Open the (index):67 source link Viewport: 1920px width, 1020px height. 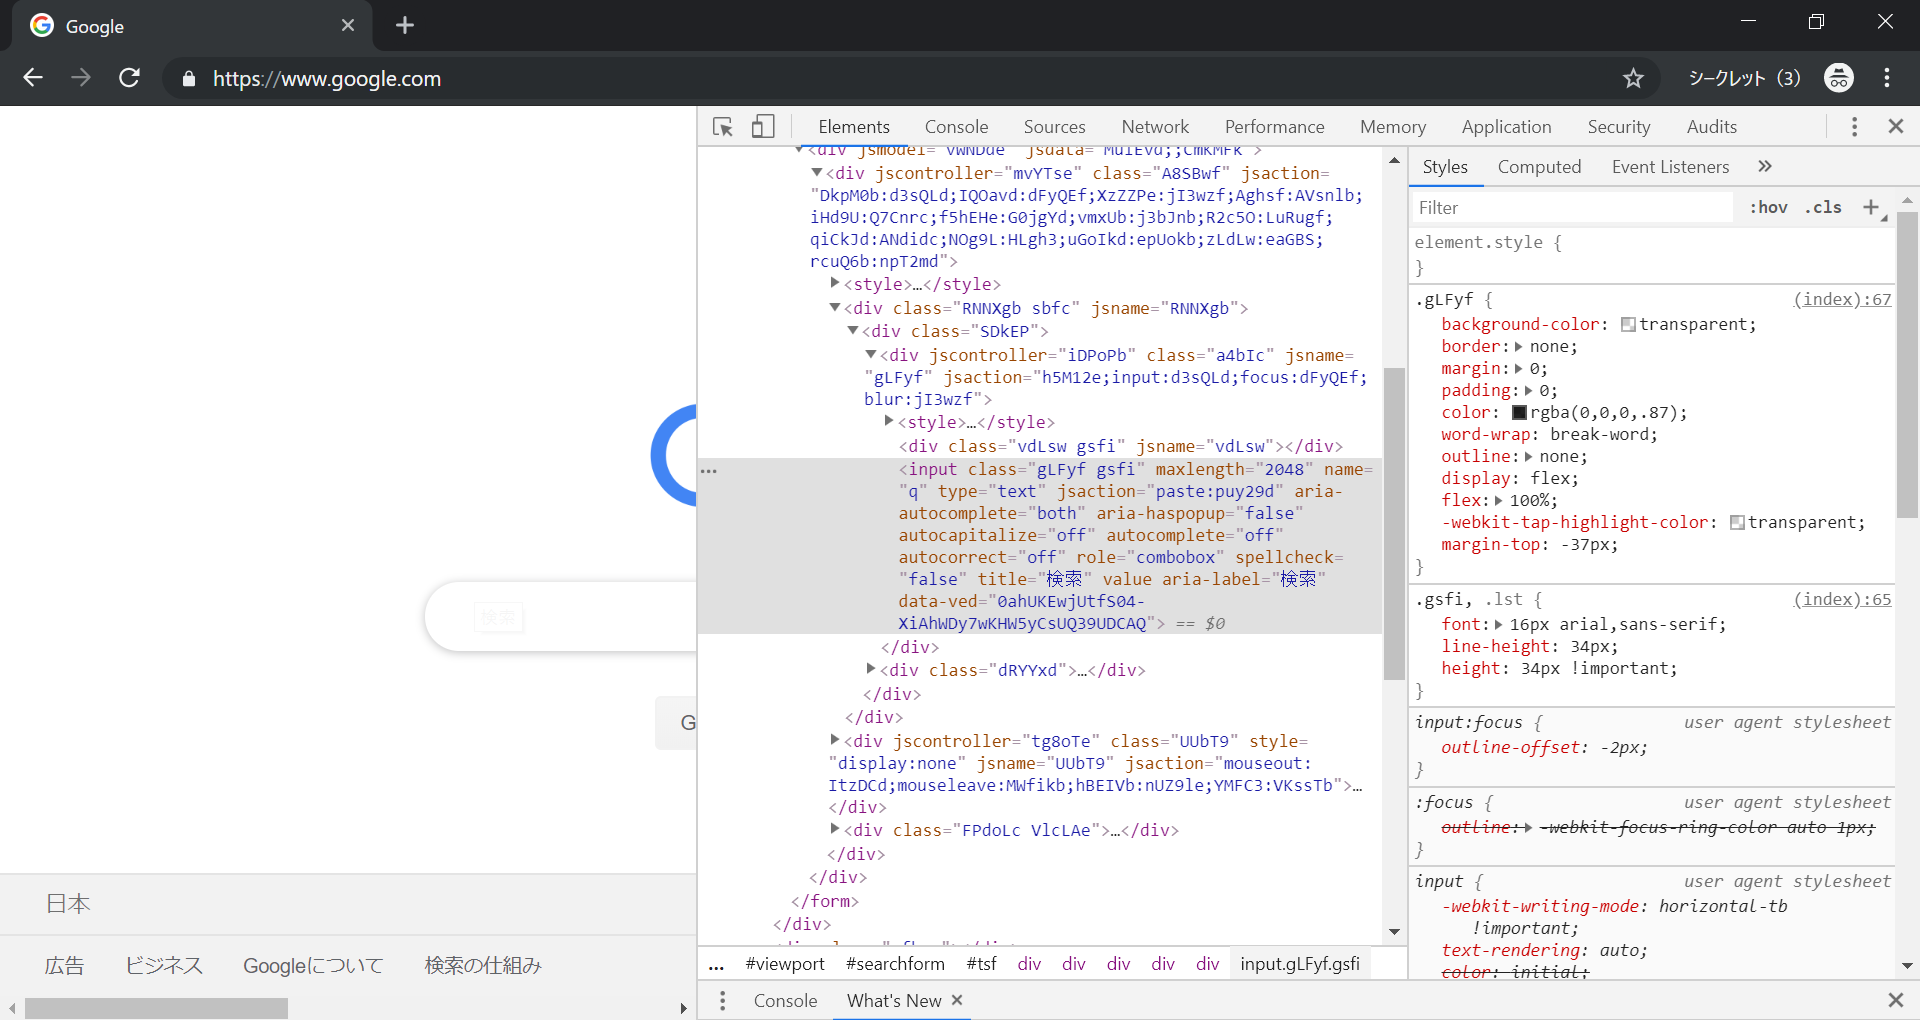(1842, 299)
